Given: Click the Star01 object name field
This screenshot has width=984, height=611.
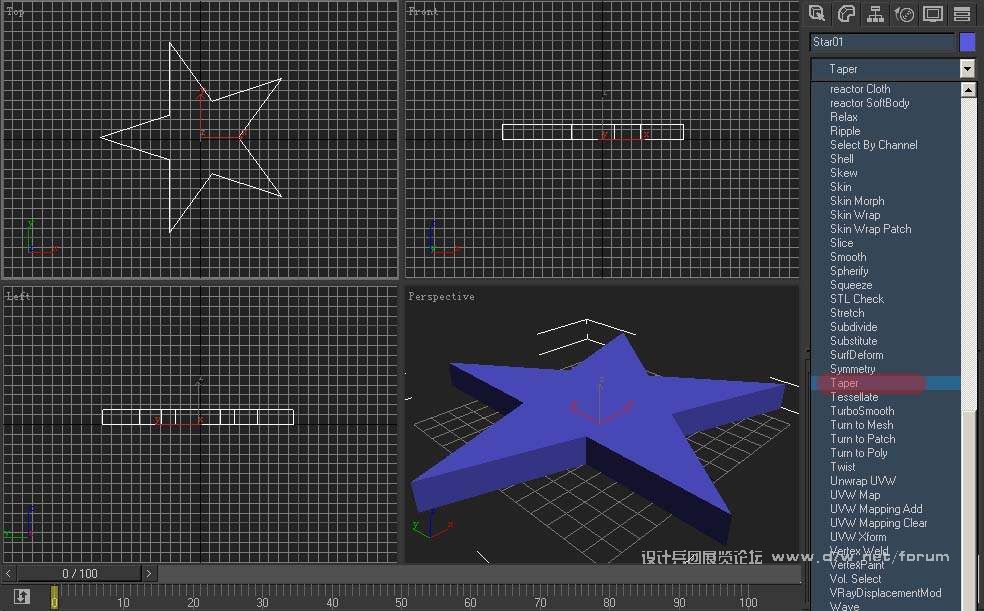Looking at the screenshot, I should pyautogui.click(x=882, y=42).
